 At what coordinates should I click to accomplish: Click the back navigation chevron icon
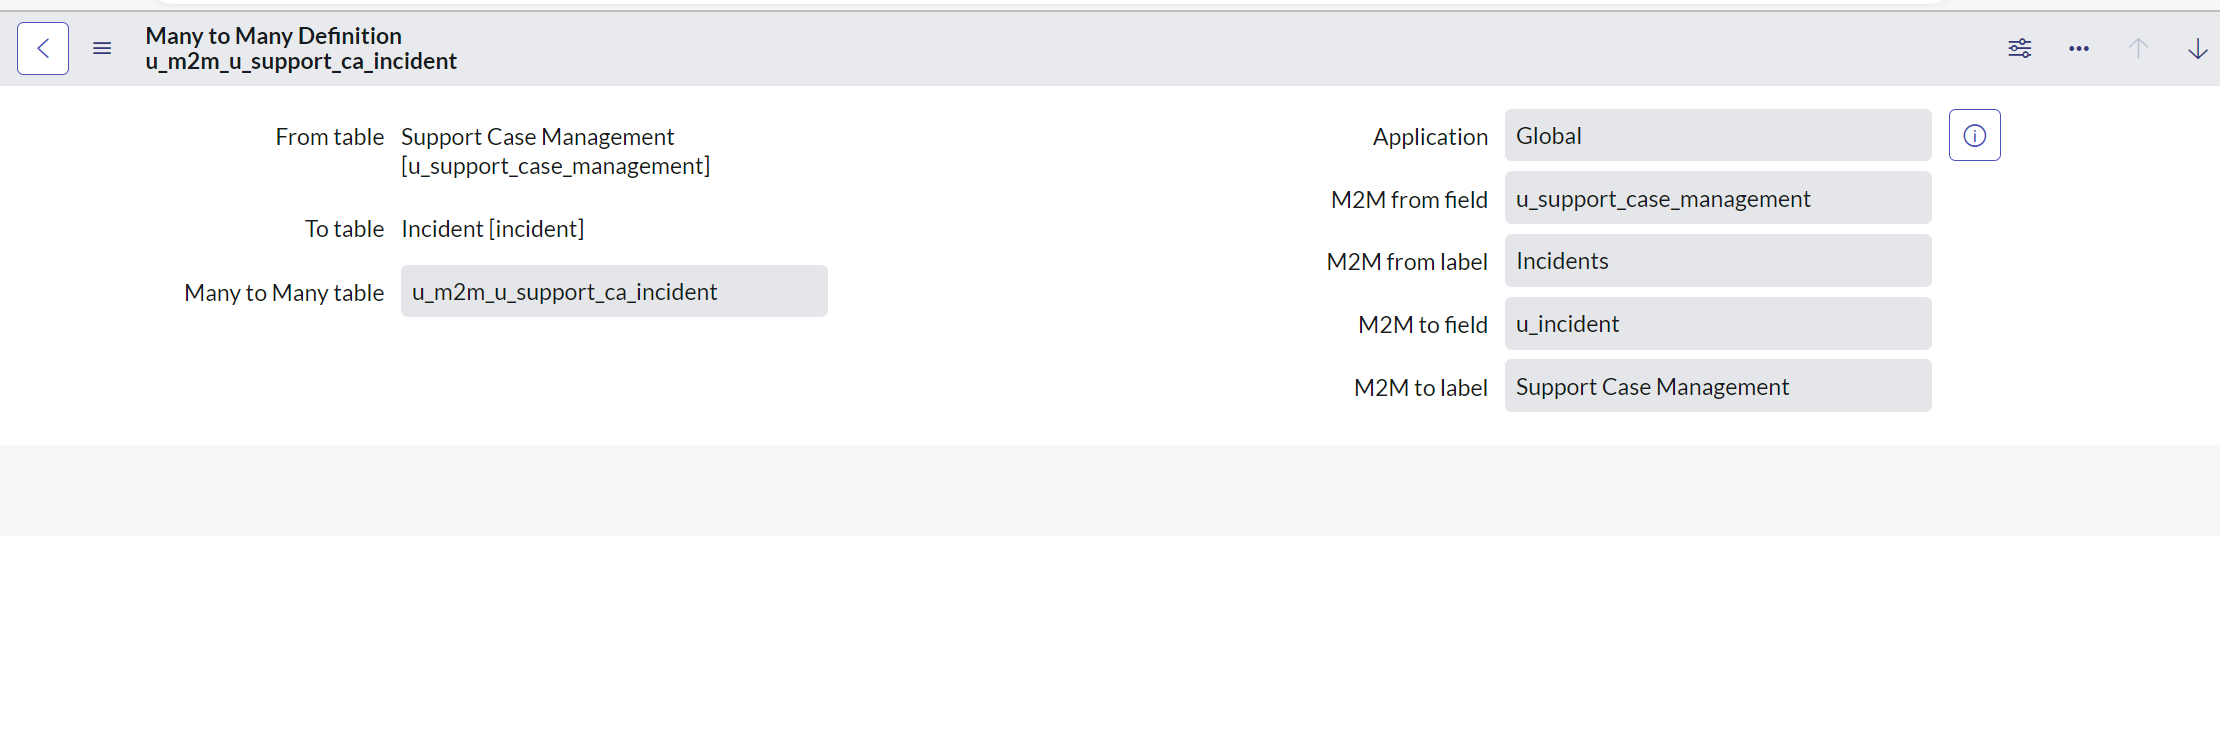coord(42,48)
